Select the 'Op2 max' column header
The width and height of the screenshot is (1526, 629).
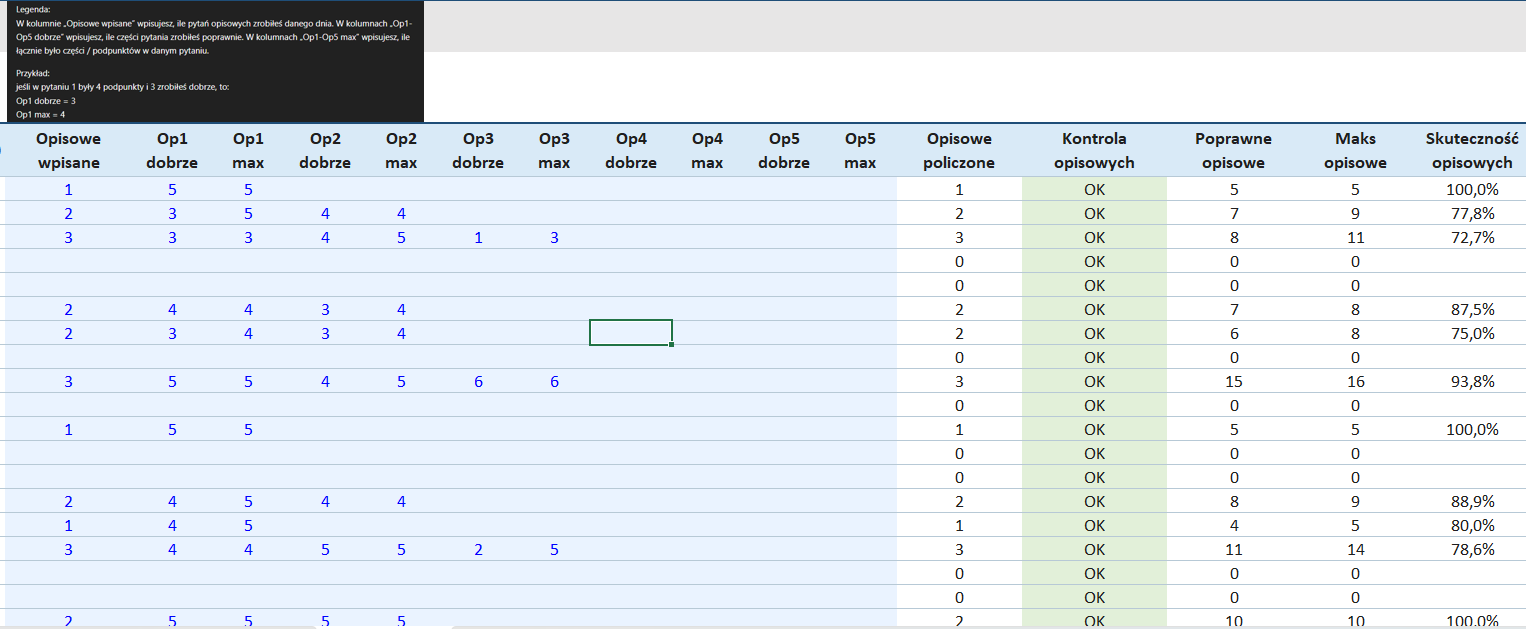point(401,150)
